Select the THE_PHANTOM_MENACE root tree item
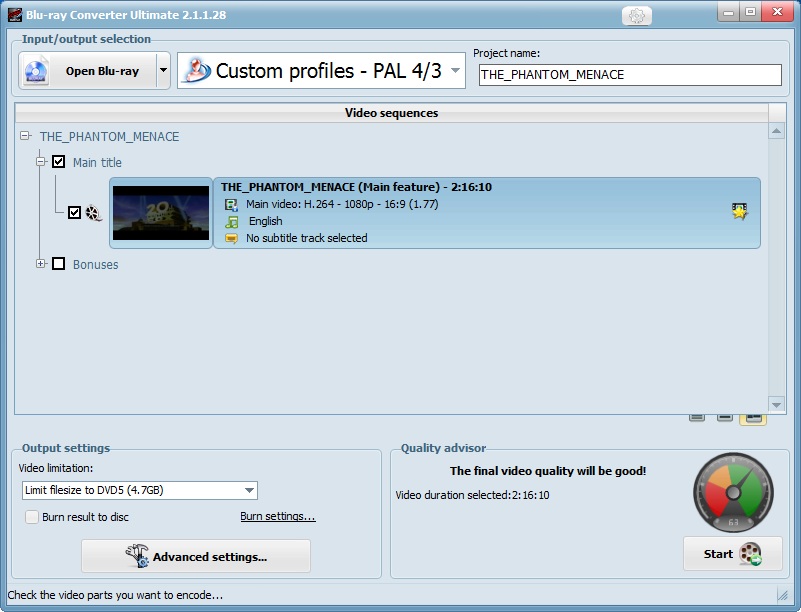Viewport: 801px width, 612px height. coord(109,137)
